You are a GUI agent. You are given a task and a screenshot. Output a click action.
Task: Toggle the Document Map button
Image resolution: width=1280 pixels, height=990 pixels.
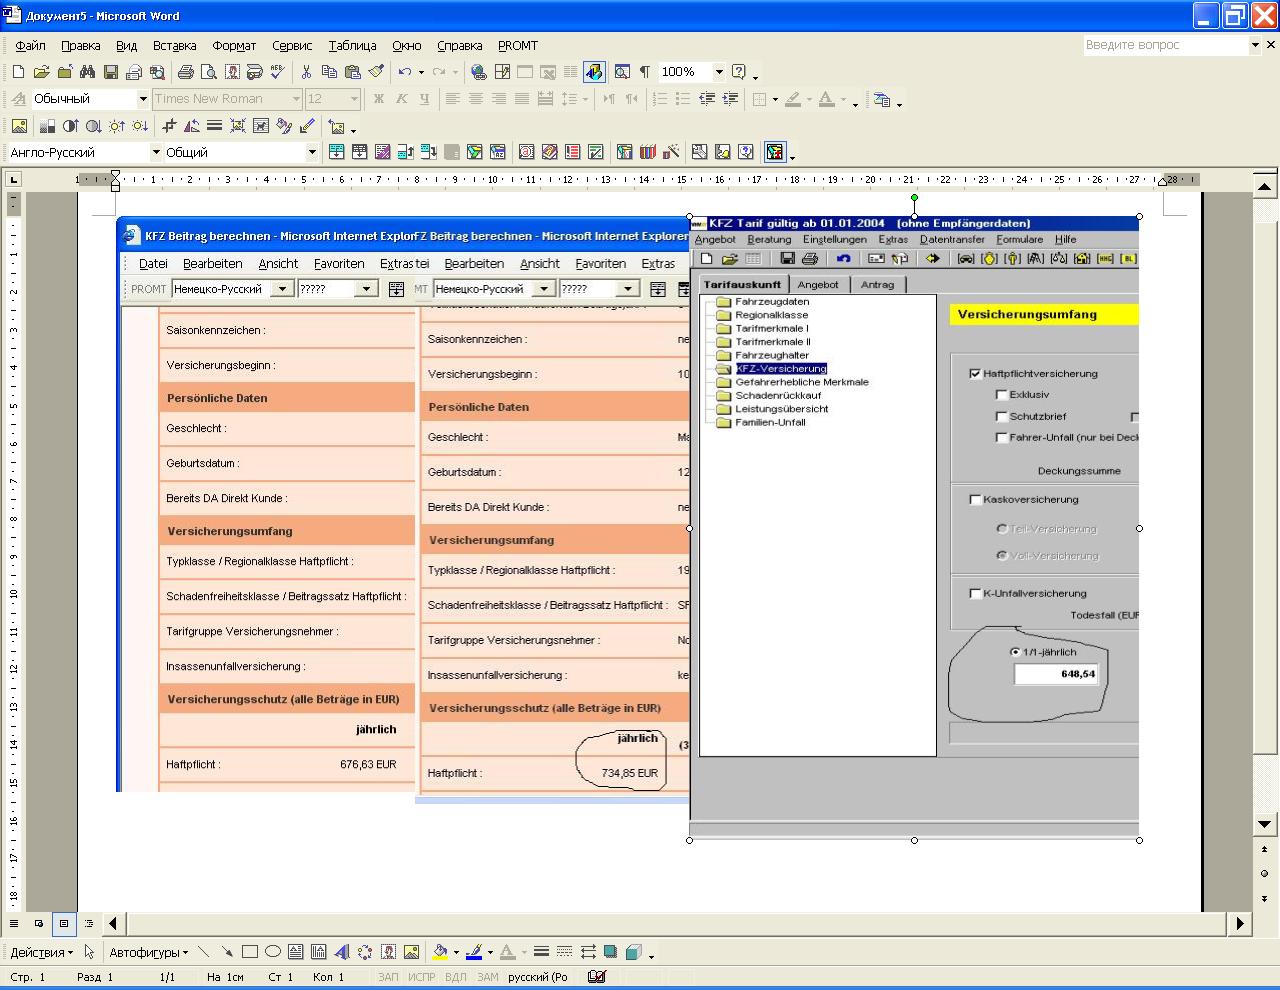pyautogui.click(x=622, y=72)
